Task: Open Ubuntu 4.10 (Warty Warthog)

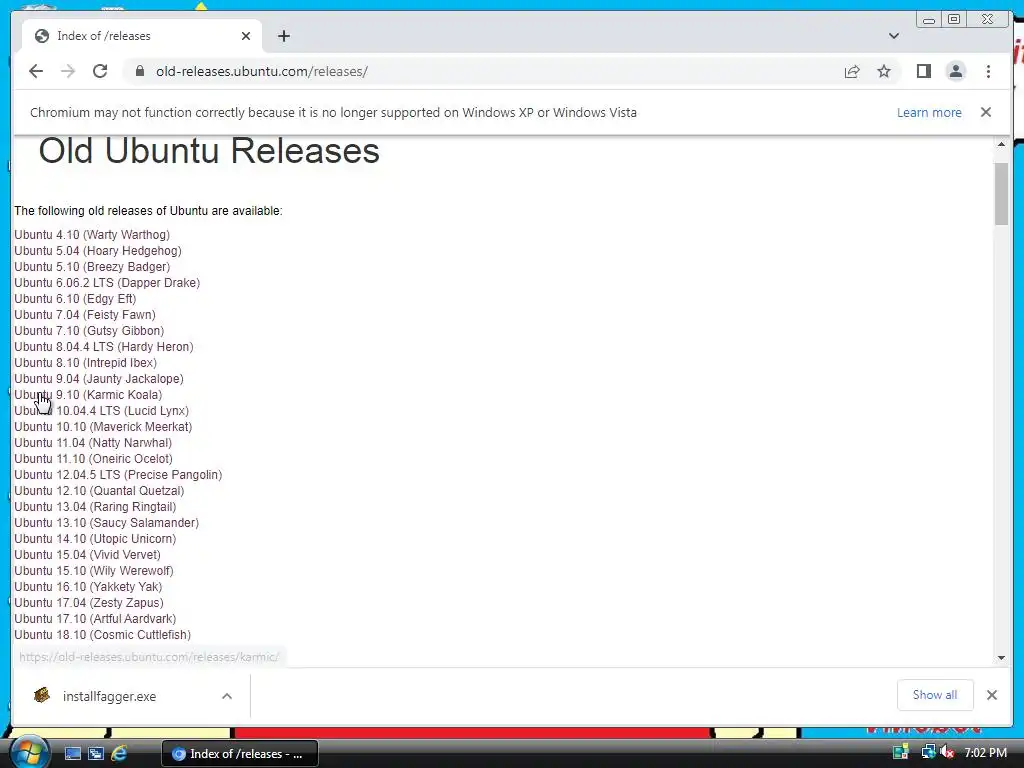Action: (x=92, y=234)
